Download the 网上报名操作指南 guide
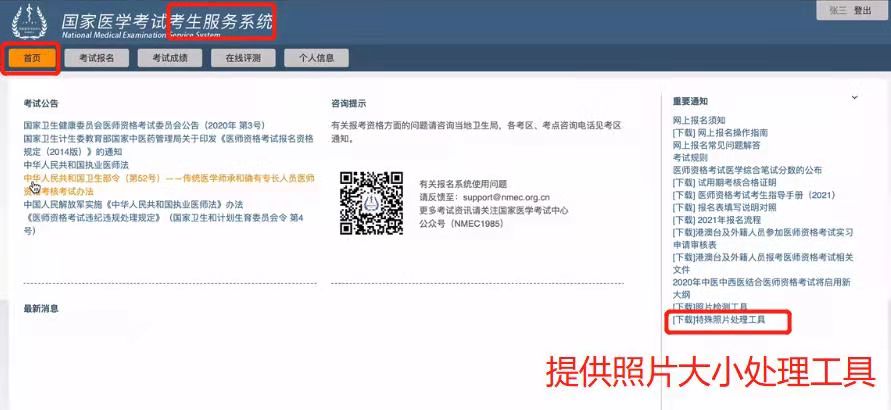Screen dimensions: 891x410 (720, 132)
